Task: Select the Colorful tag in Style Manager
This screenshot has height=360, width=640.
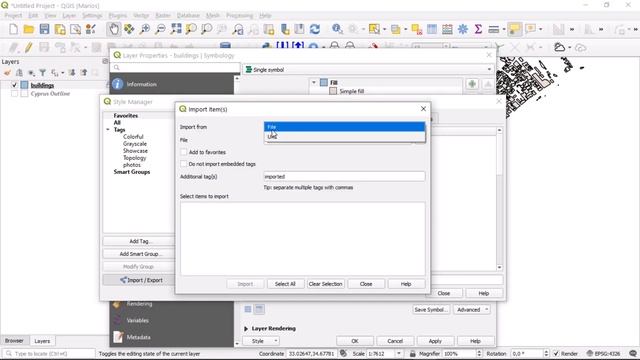Action: [x=133, y=137]
